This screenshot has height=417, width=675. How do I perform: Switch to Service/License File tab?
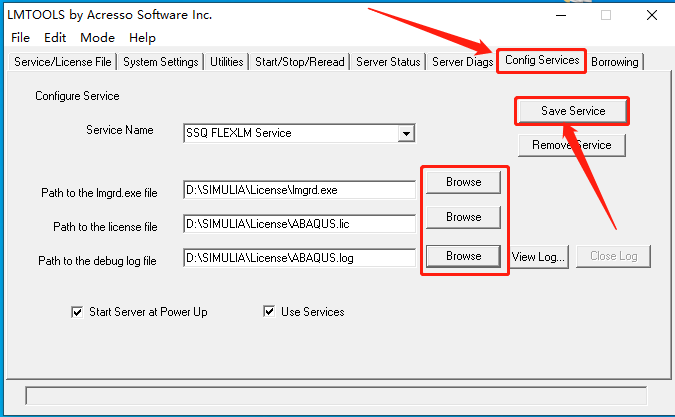tap(63, 62)
